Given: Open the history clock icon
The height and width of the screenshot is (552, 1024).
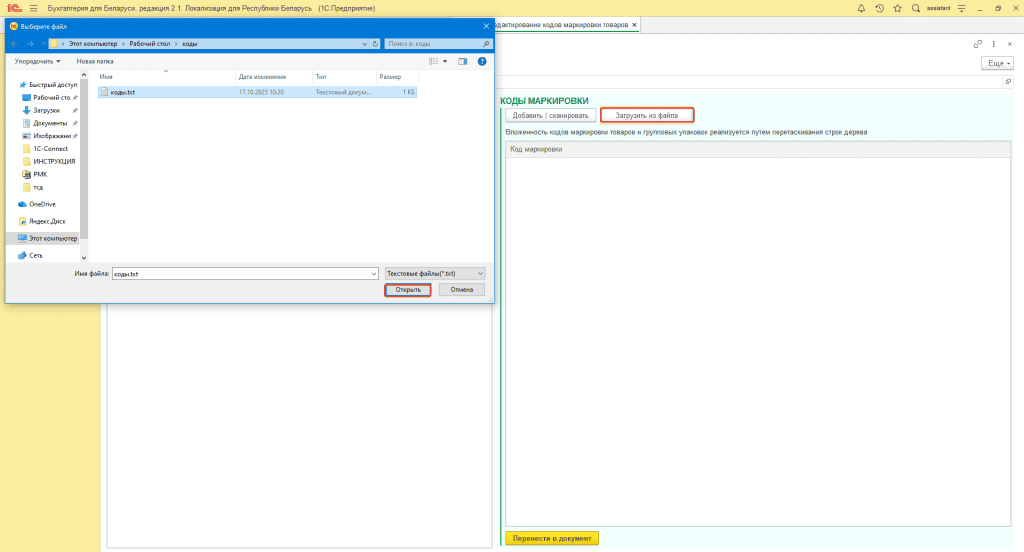Looking at the screenshot, I should click(x=879, y=8).
